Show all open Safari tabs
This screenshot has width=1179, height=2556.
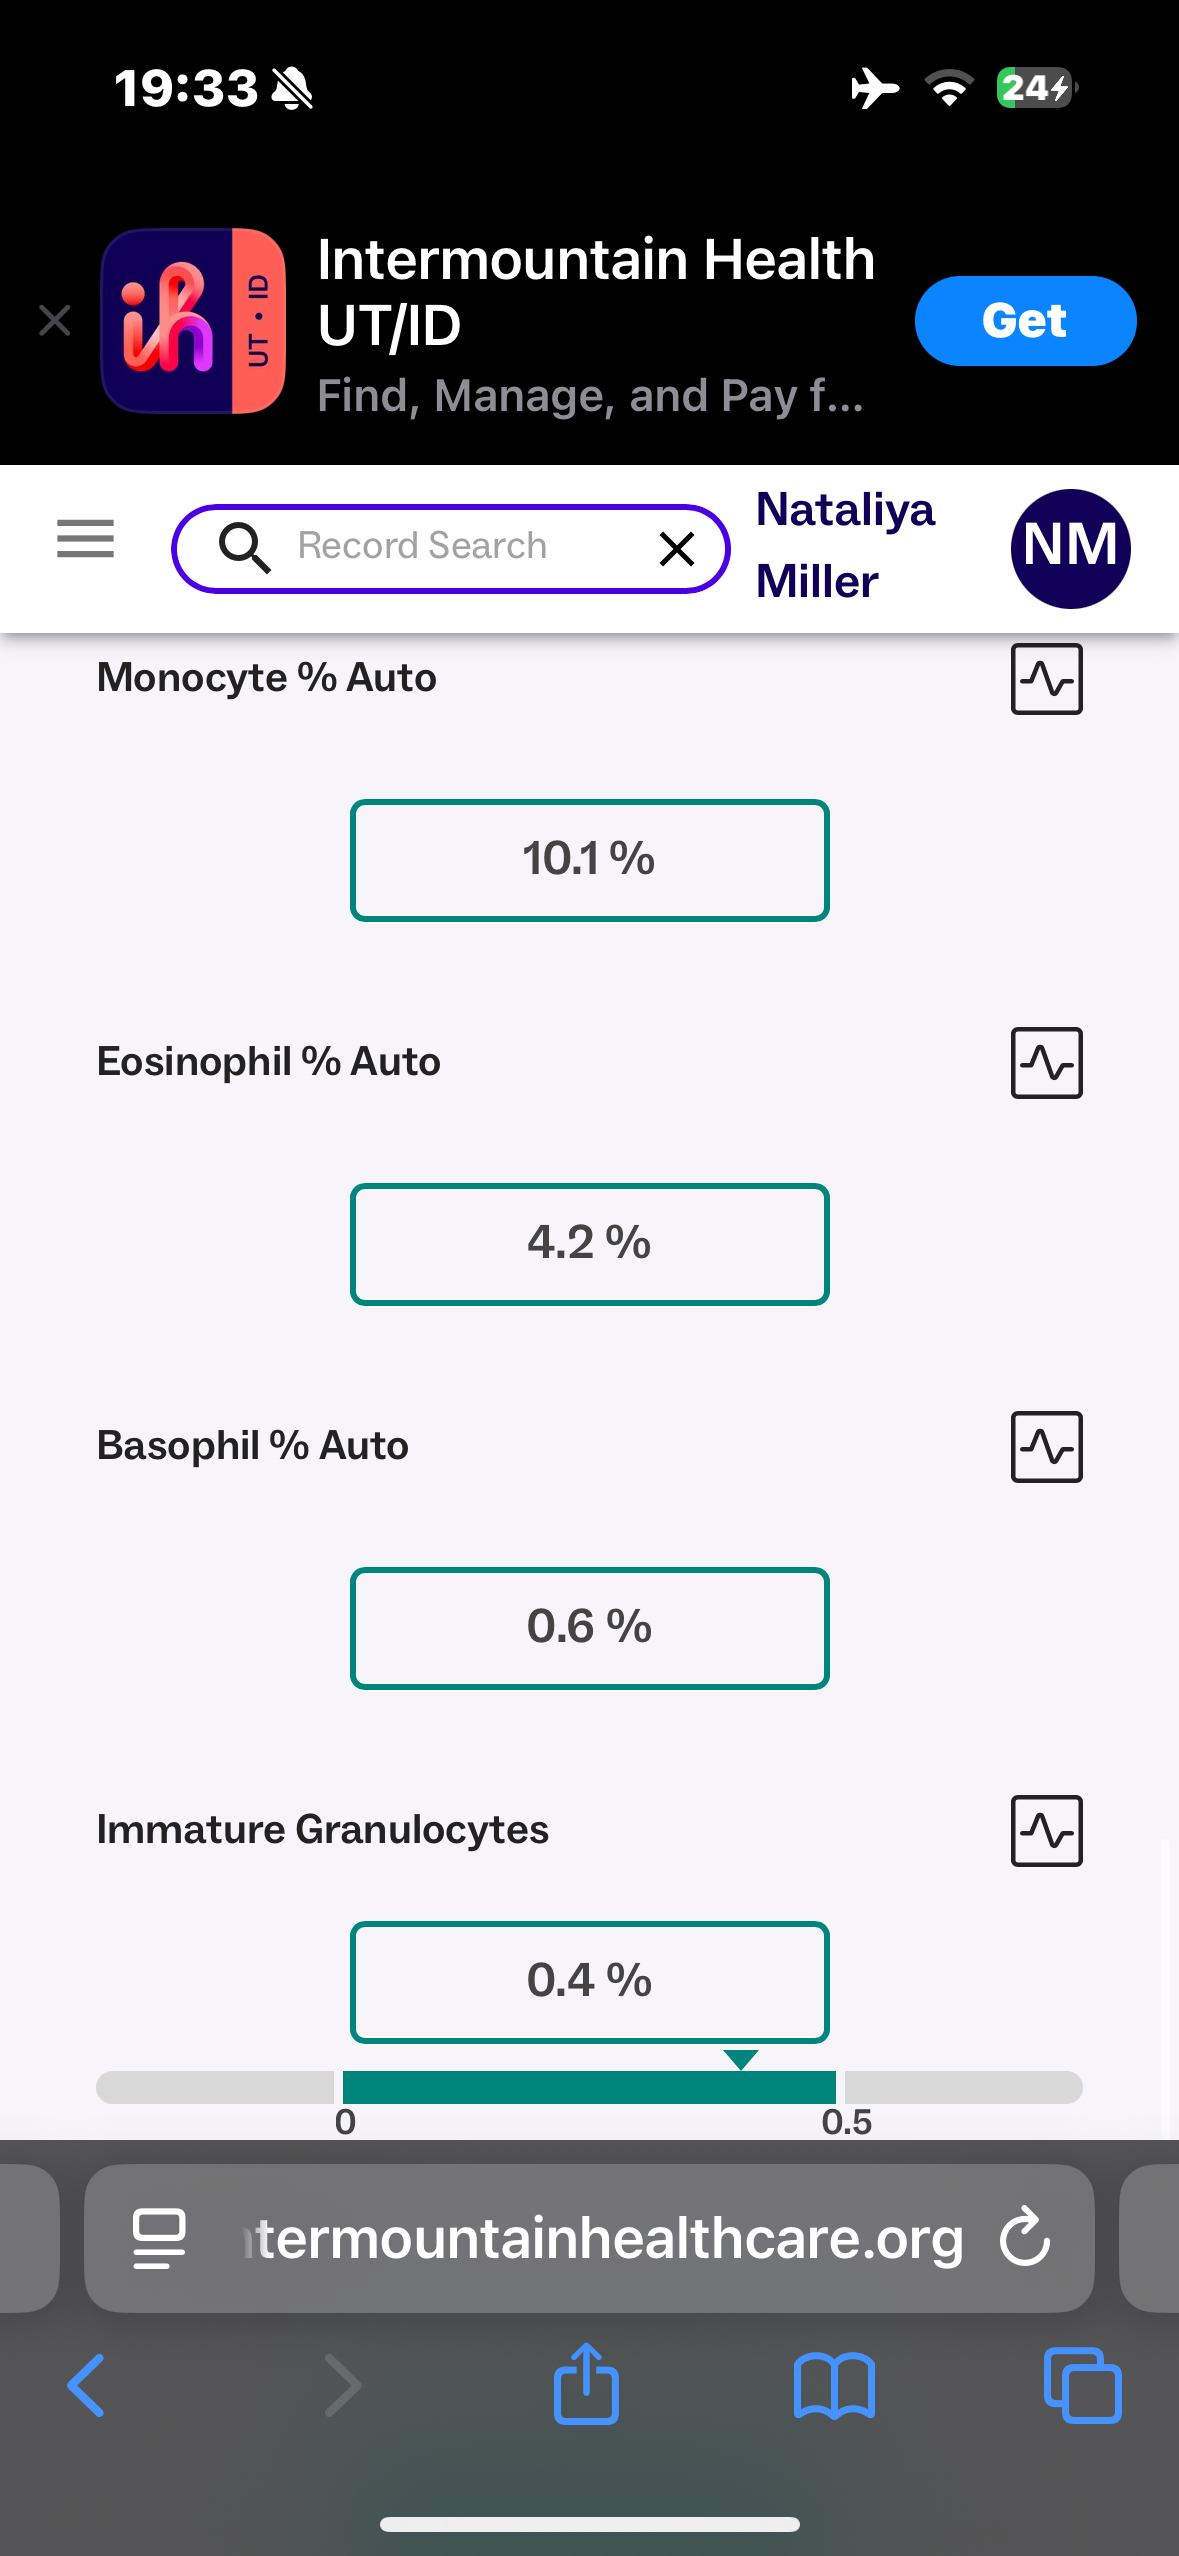click(1082, 2385)
